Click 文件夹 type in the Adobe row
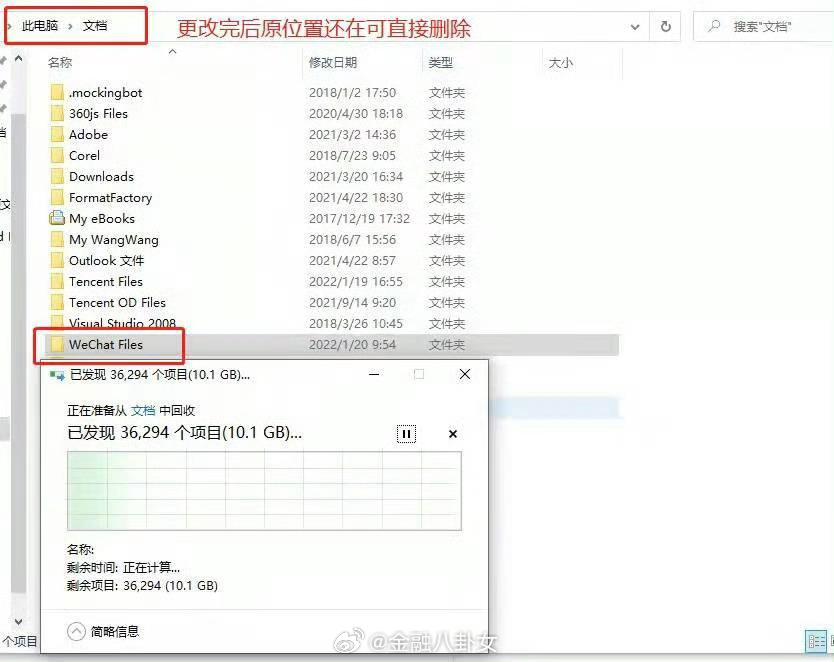The image size is (834, 662). coord(447,135)
